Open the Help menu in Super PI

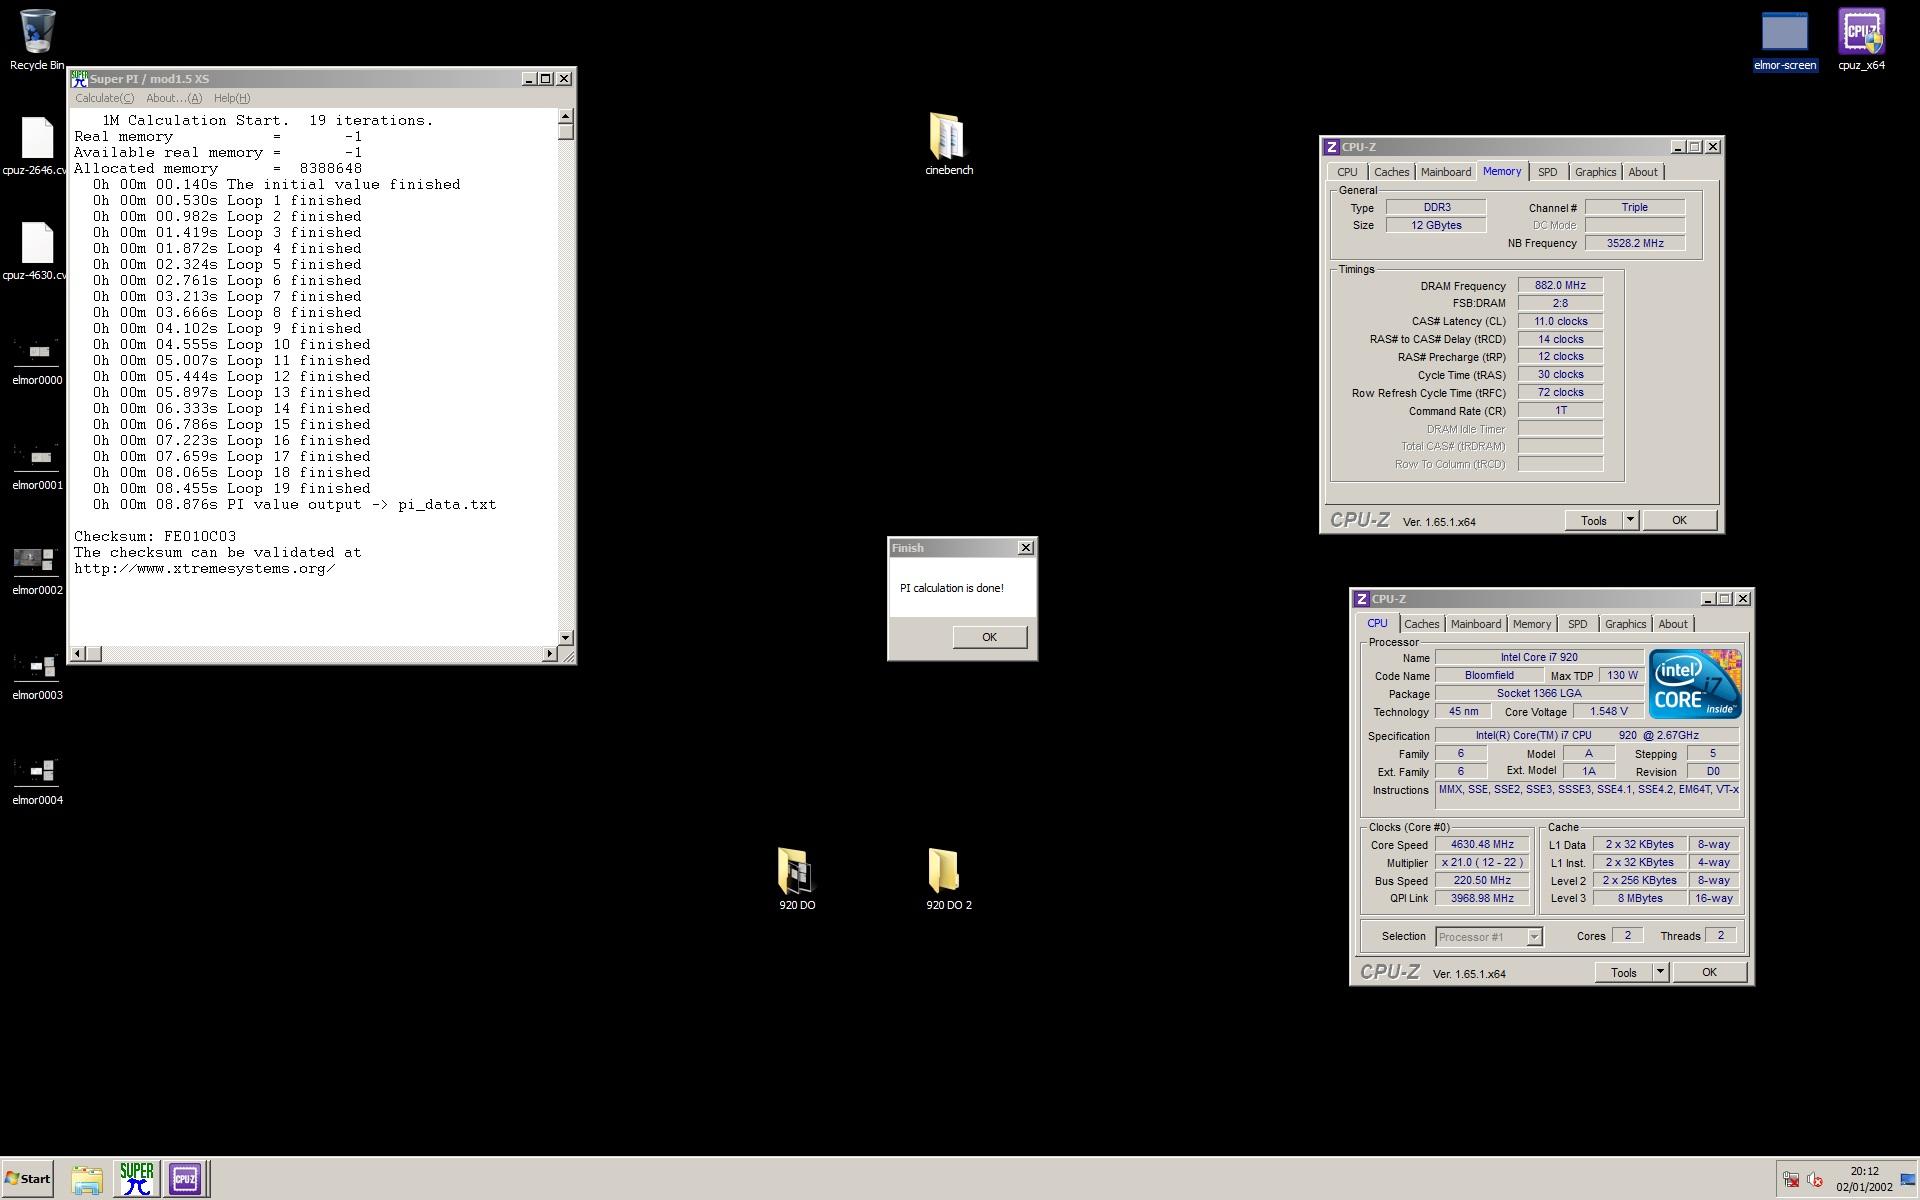coord(232,98)
